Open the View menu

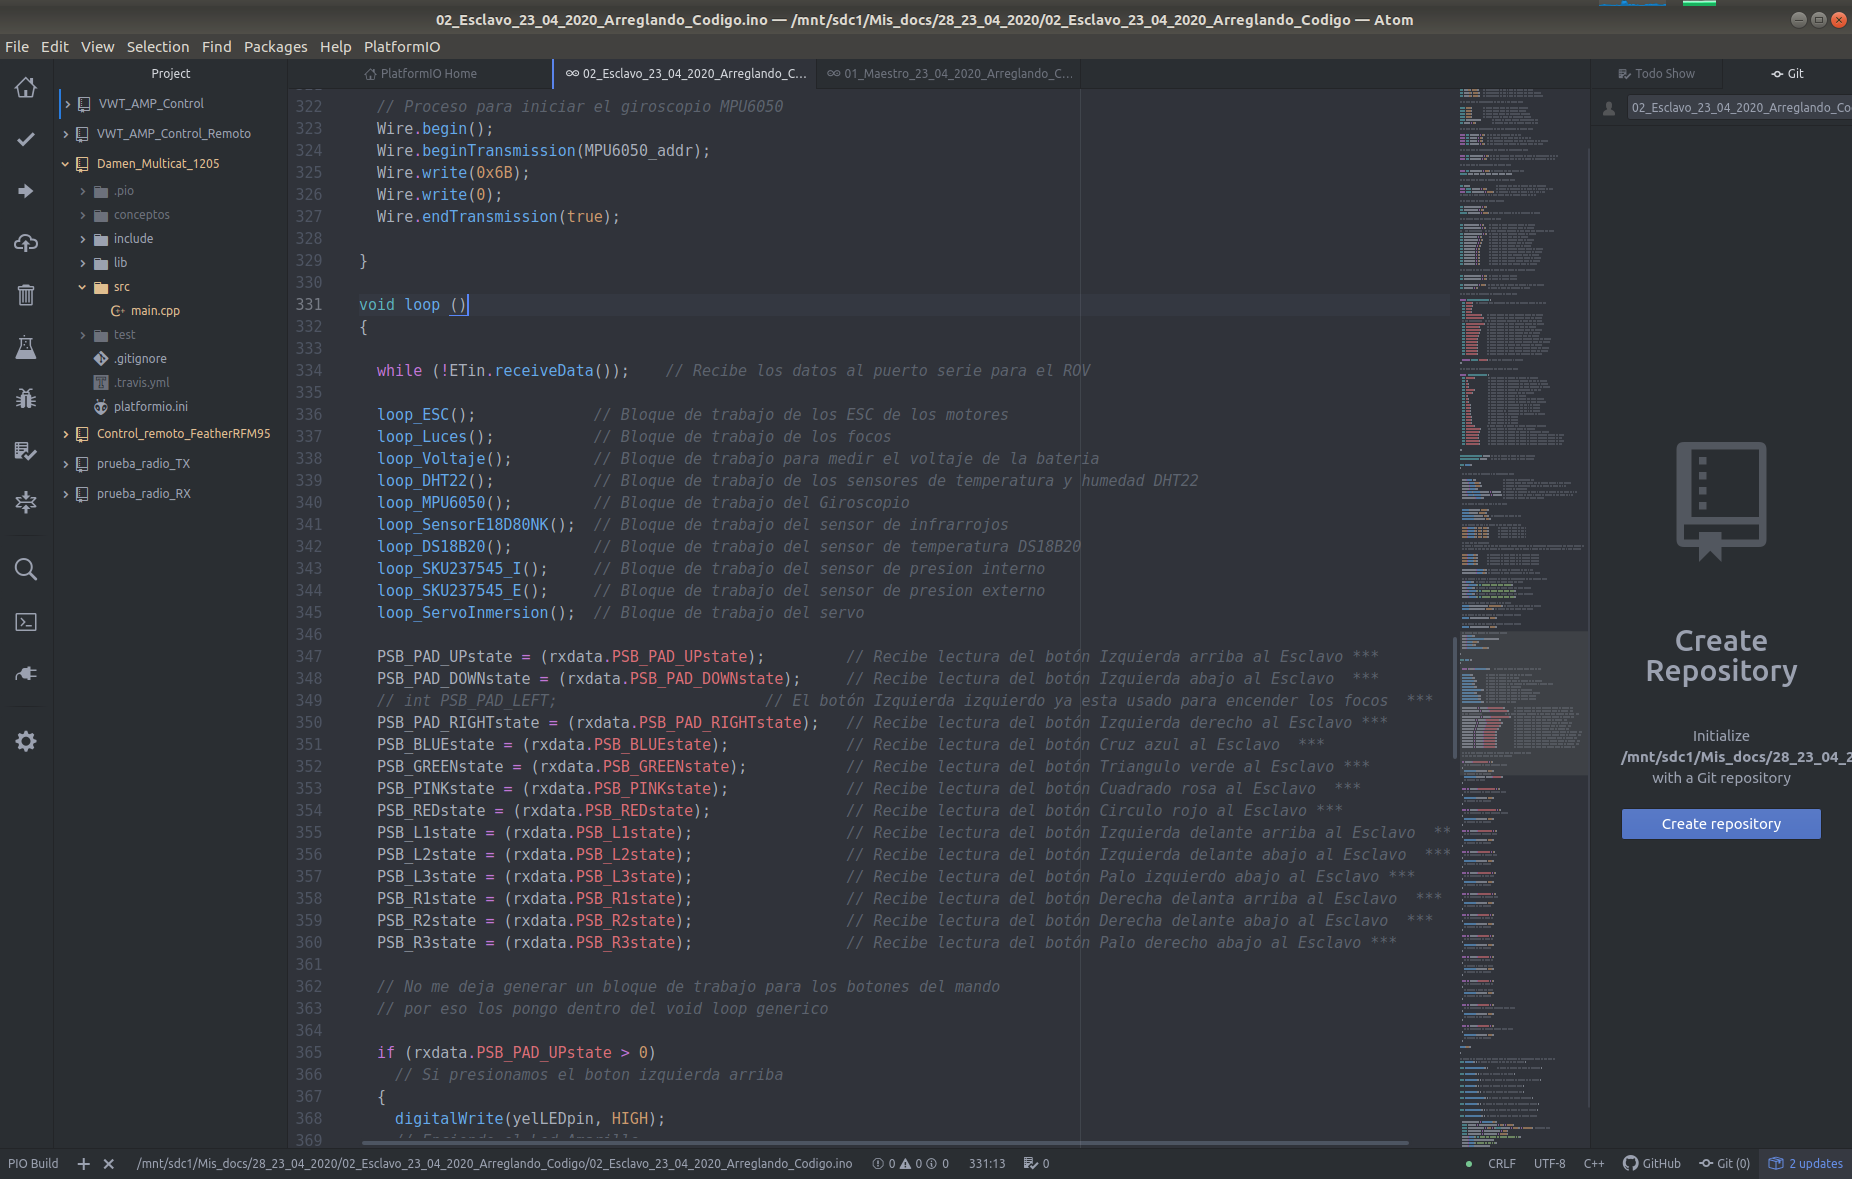98,47
